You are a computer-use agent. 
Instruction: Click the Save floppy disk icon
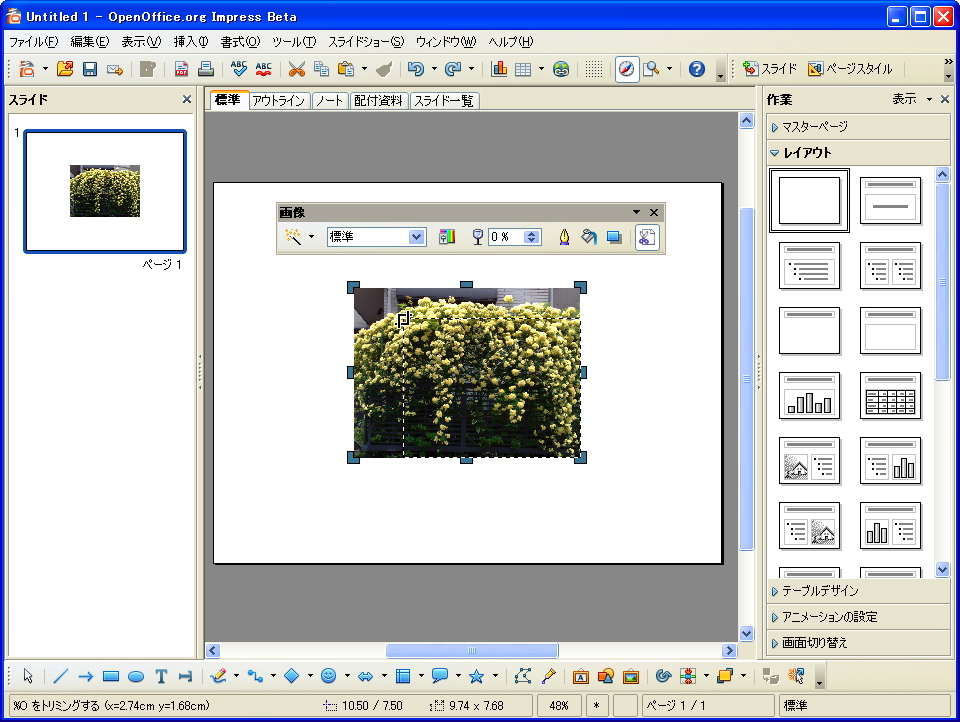tap(90, 69)
